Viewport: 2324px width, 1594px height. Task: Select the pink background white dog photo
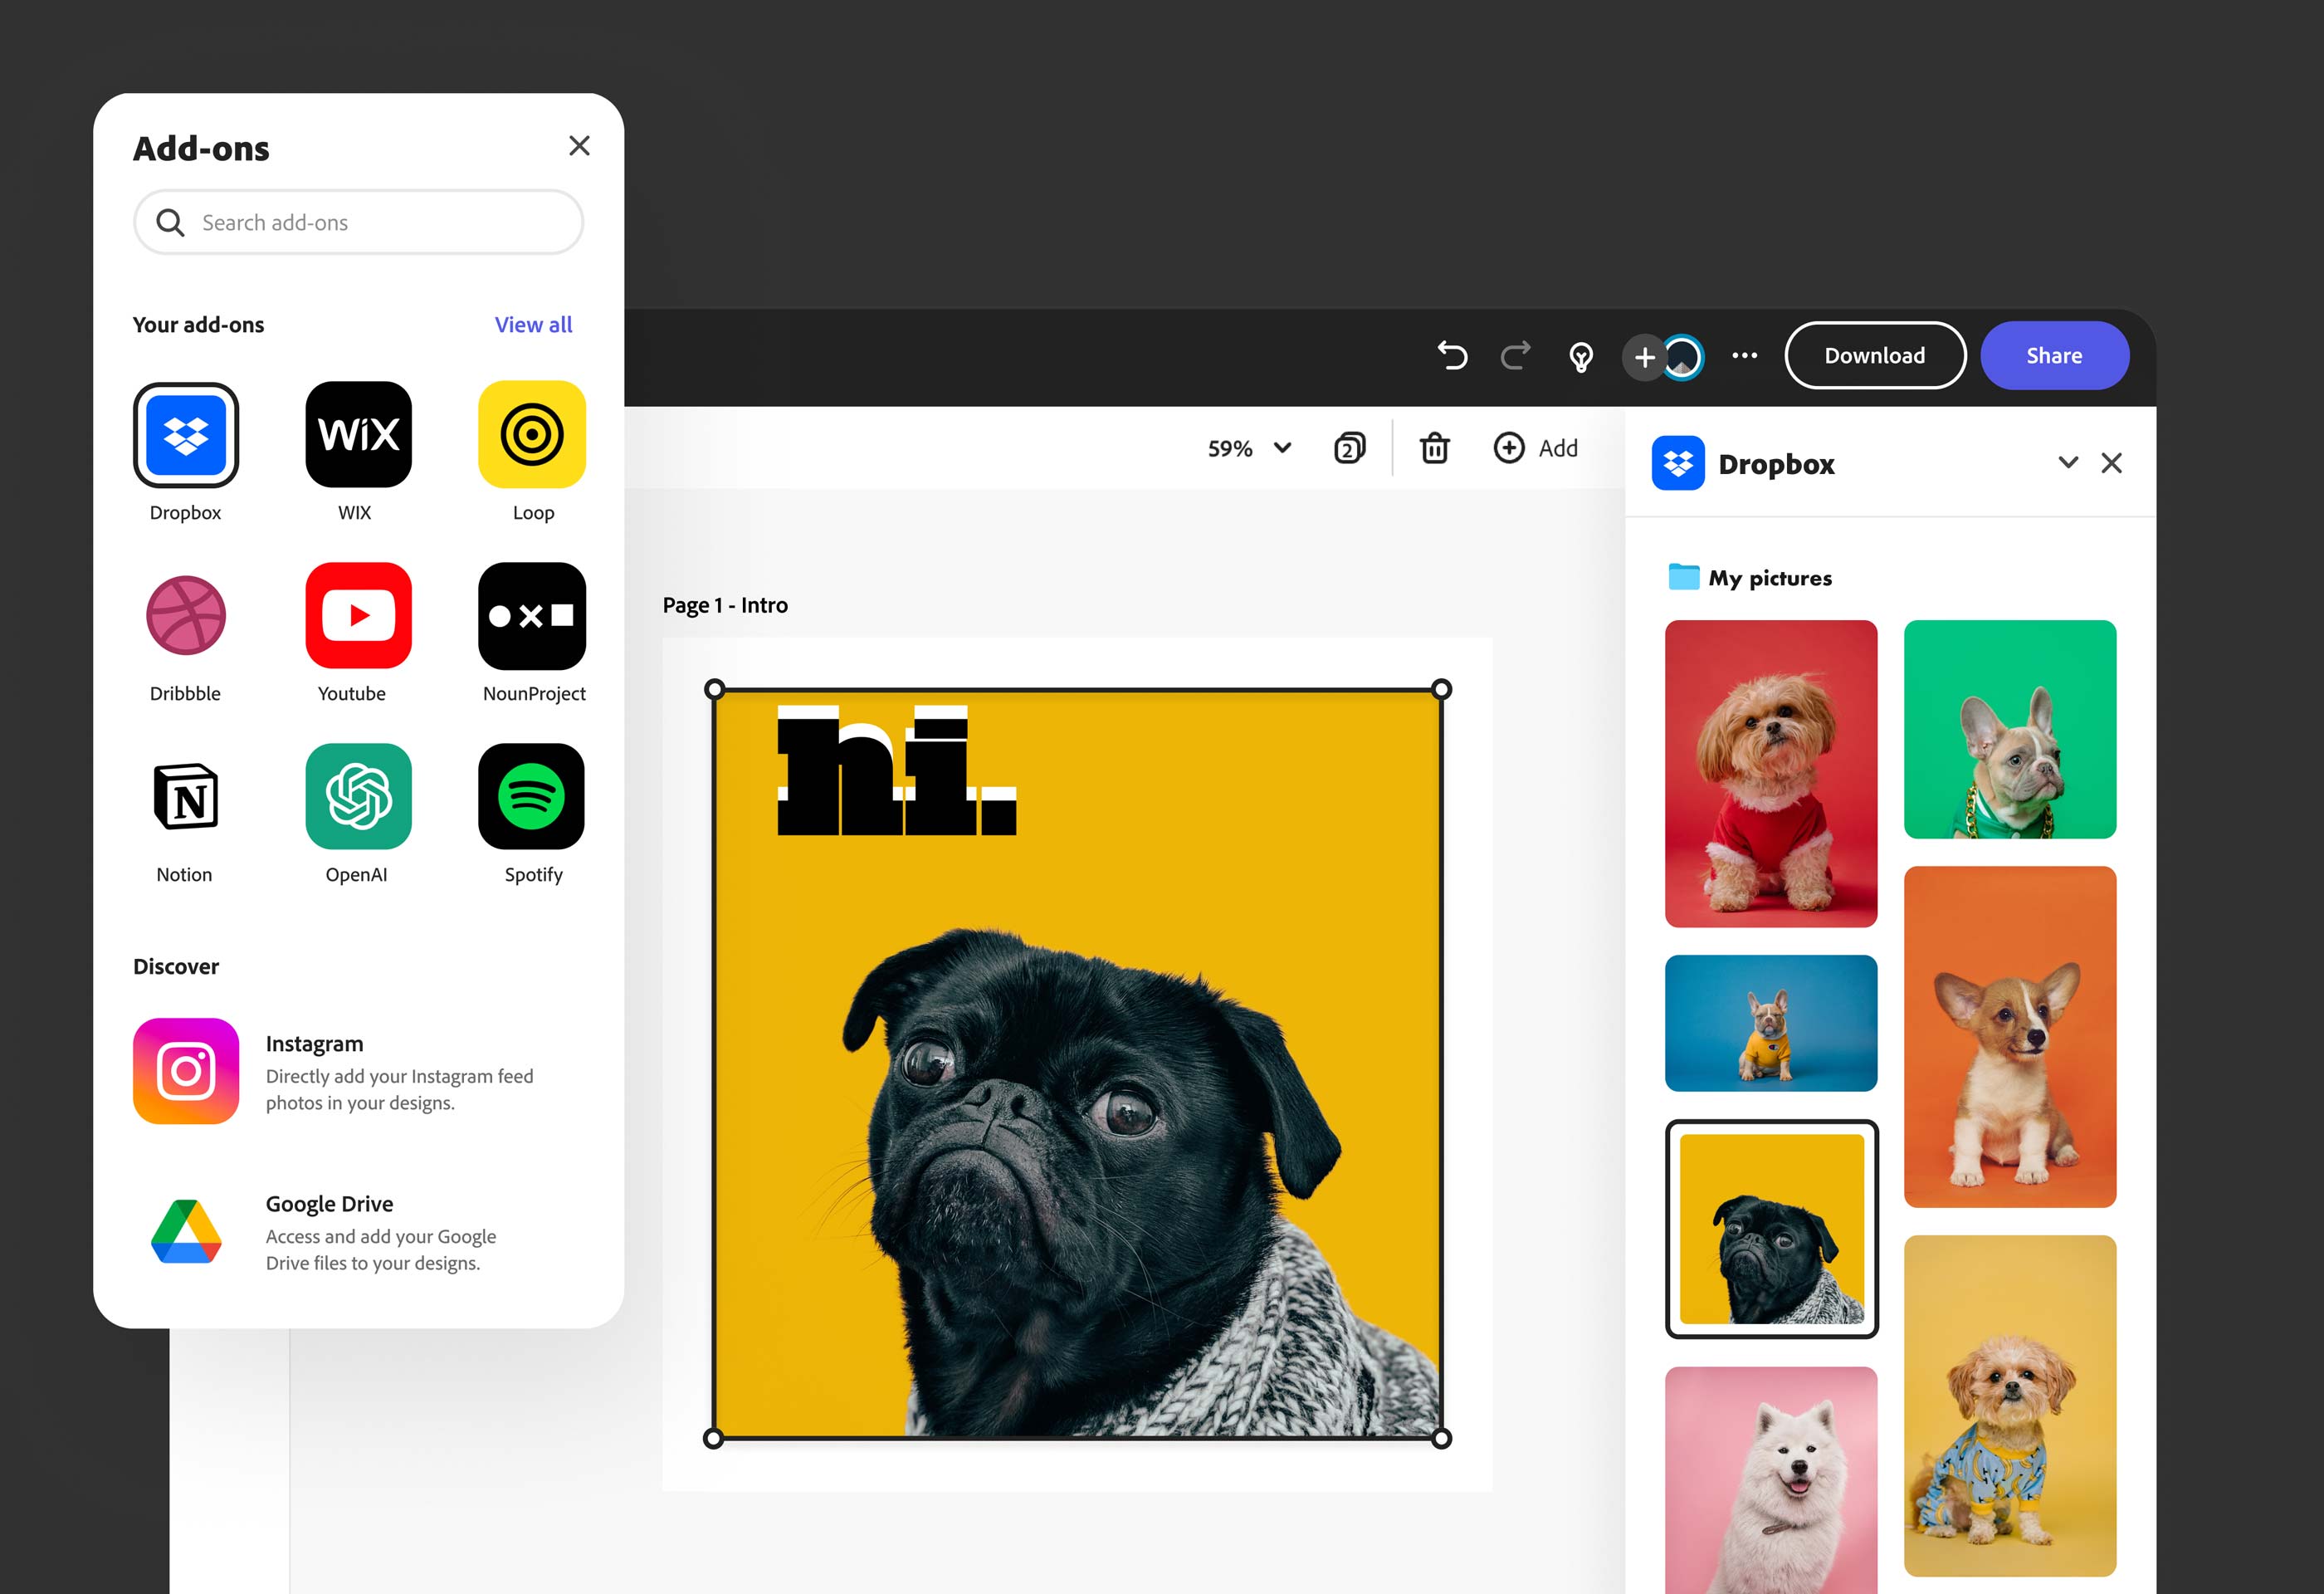(x=1771, y=1480)
